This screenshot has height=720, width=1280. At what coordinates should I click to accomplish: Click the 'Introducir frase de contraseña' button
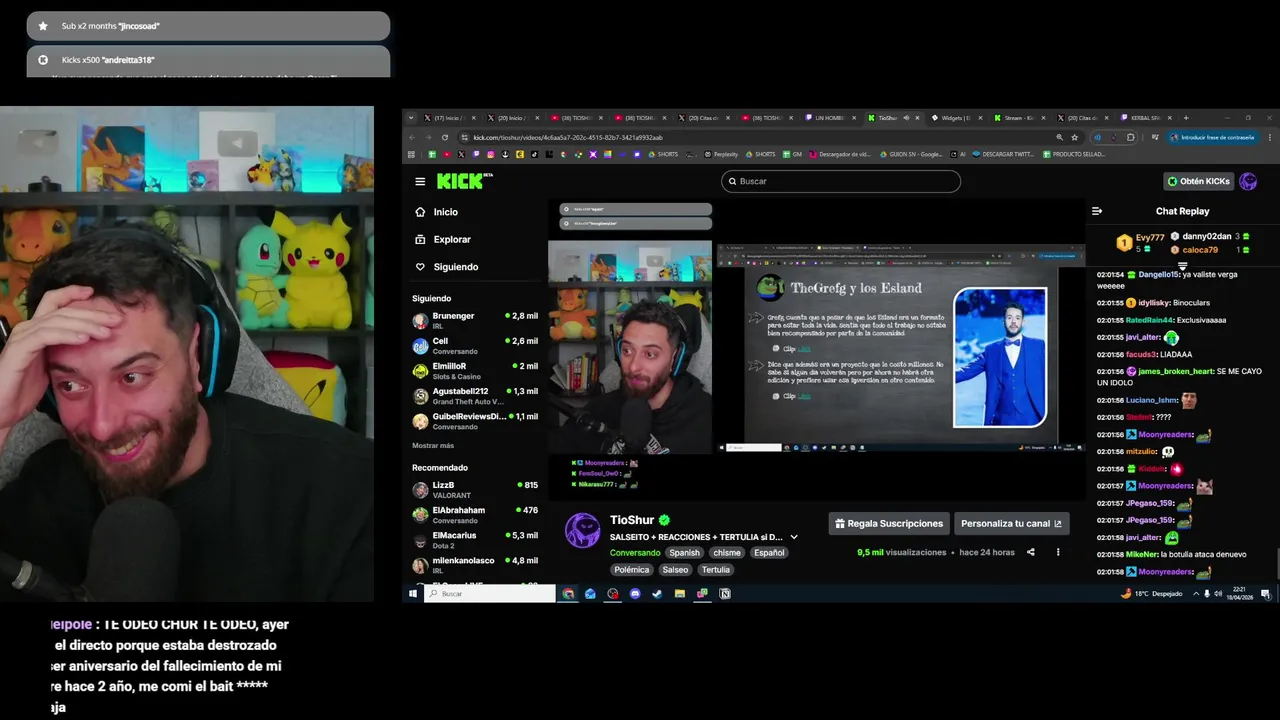pyautogui.click(x=1212, y=137)
